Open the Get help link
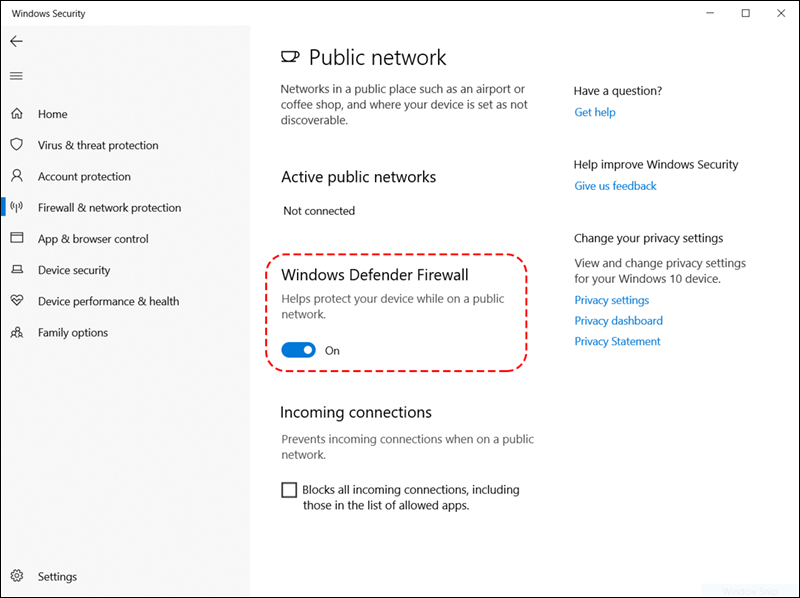The height and width of the screenshot is (598, 800). click(x=595, y=112)
